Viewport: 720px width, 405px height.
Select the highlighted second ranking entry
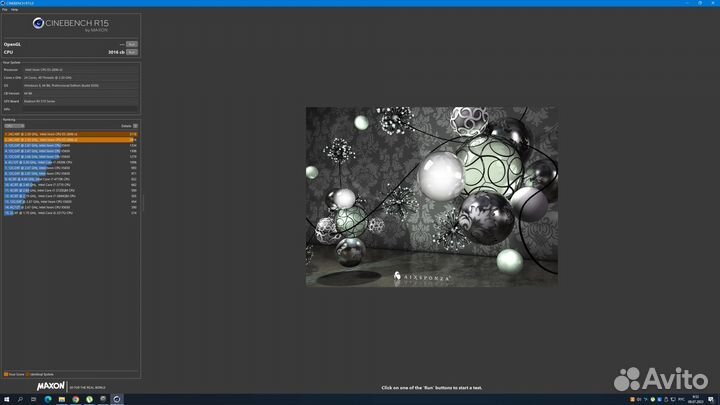click(70, 139)
